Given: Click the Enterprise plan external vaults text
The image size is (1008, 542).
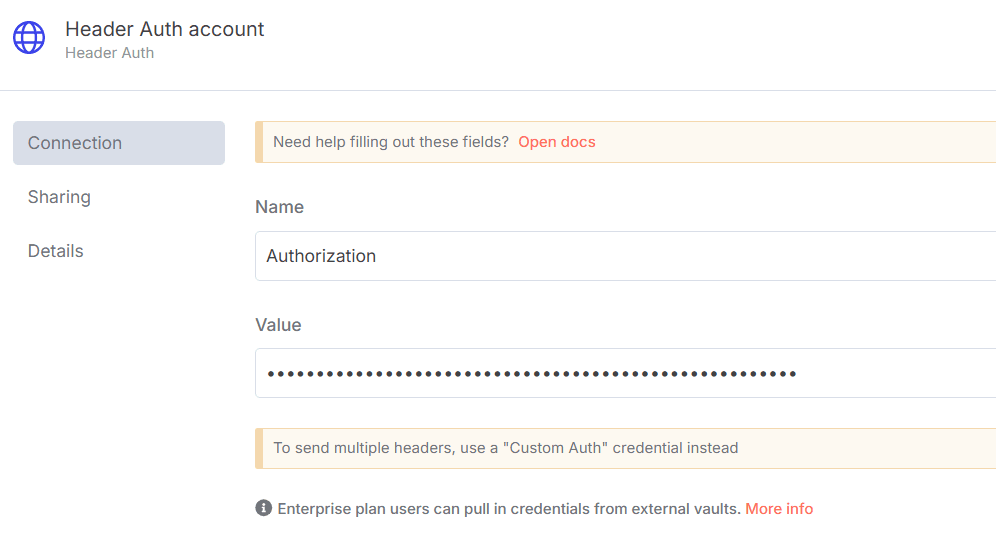Looking at the screenshot, I should pos(508,508).
